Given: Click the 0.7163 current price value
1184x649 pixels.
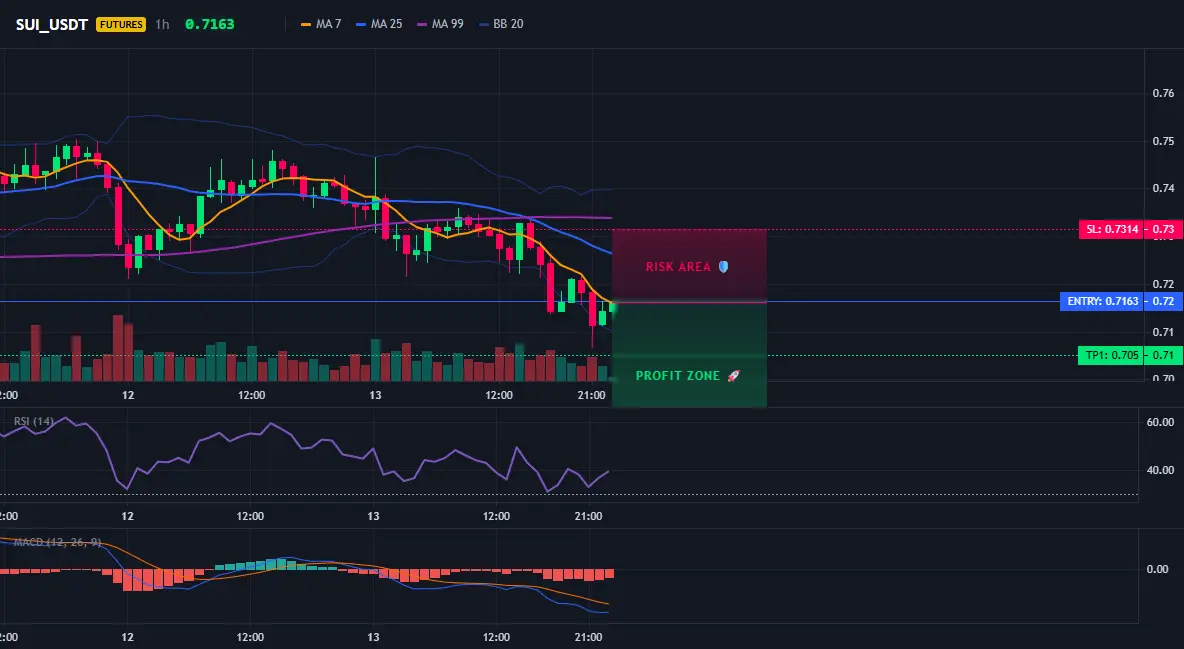Looking at the screenshot, I should click(x=209, y=24).
